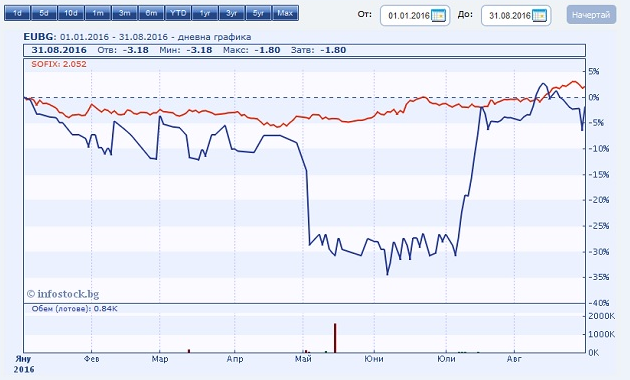Click the Мар month axis label
Image resolution: width=630 pixels, height=380 pixels.
pos(160,359)
